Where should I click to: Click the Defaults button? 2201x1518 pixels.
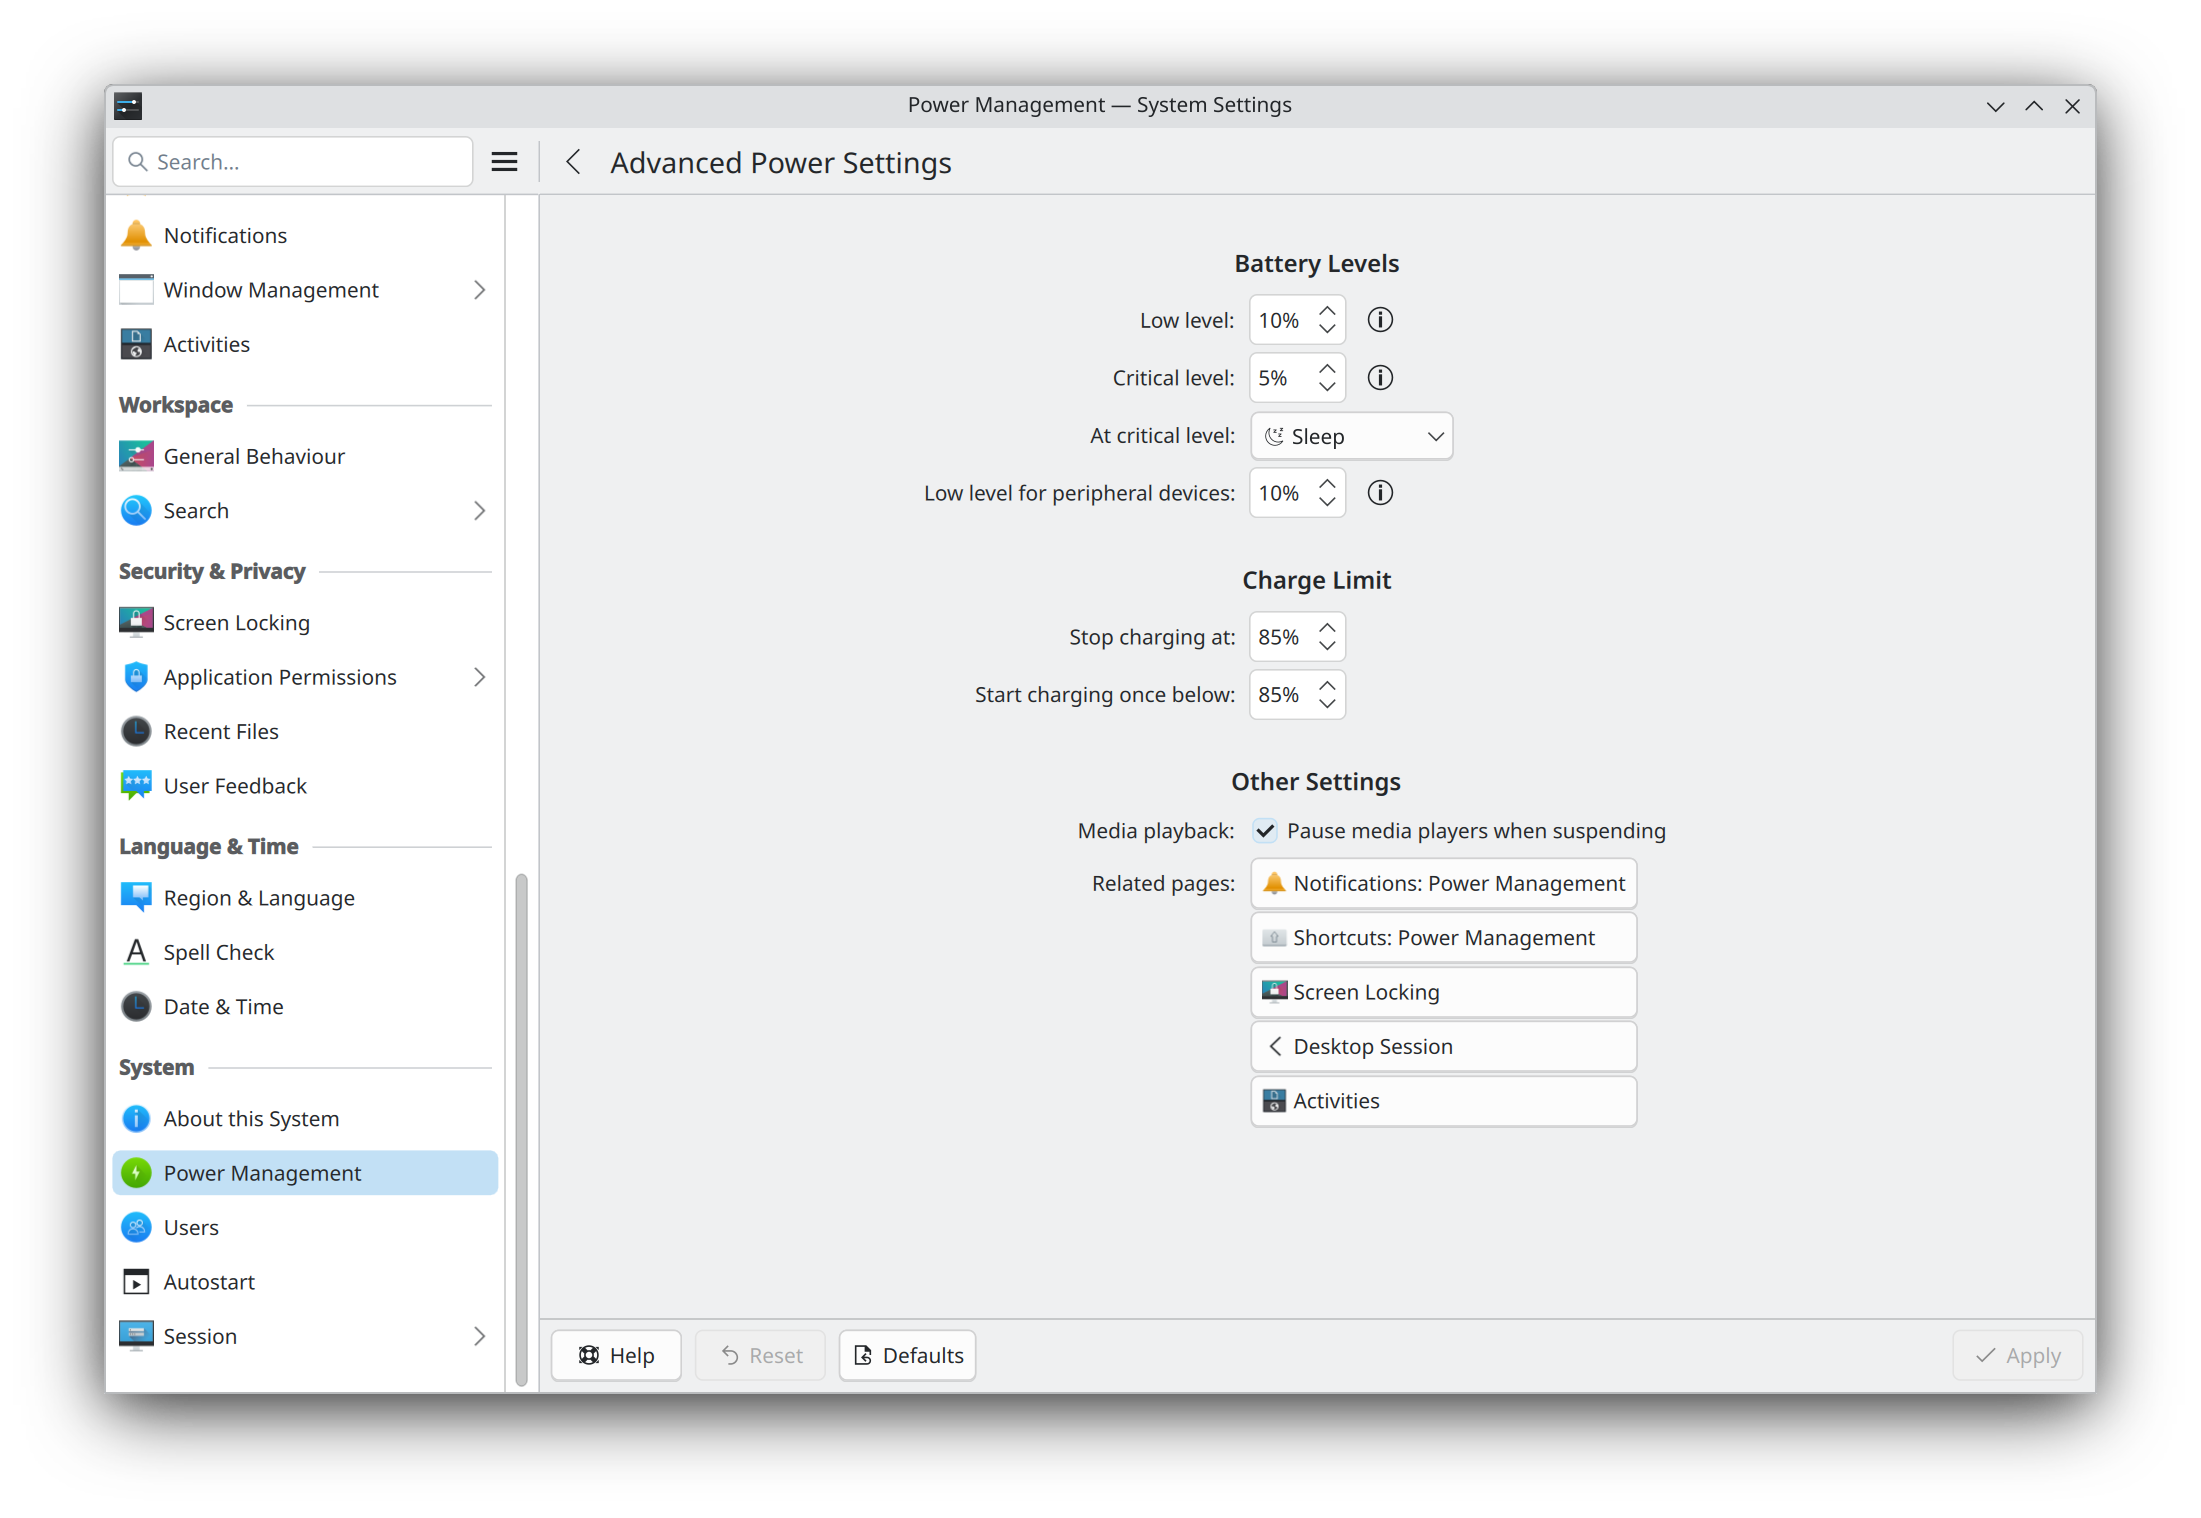point(907,1355)
